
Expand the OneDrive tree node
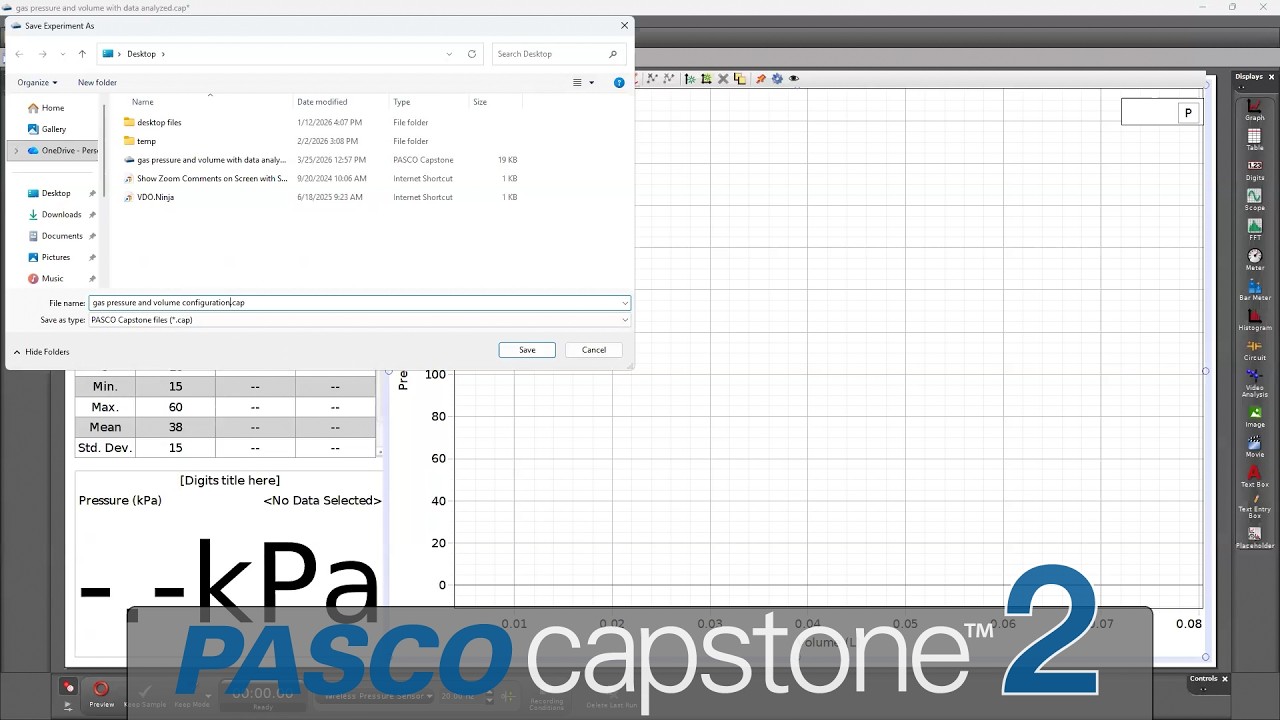tap(16, 150)
